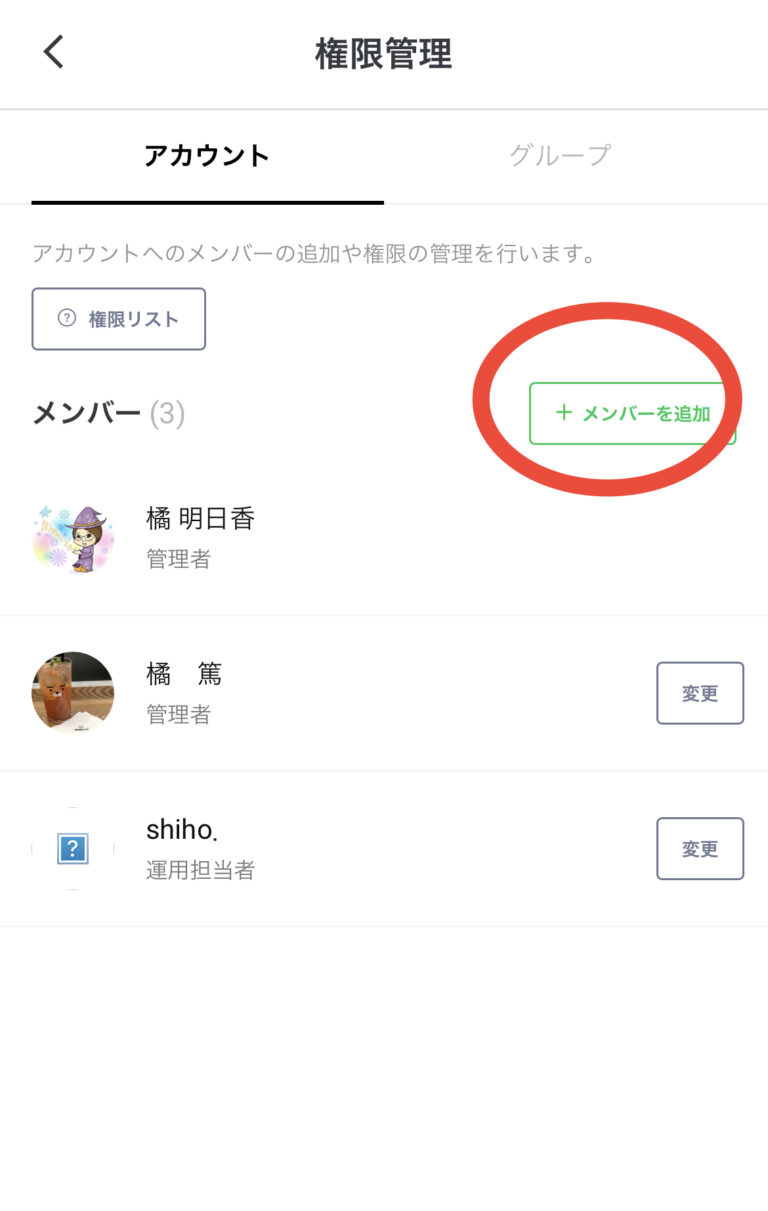Click the question mark icon in 権限リスト
The height and width of the screenshot is (1211, 768).
coord(67,319)
